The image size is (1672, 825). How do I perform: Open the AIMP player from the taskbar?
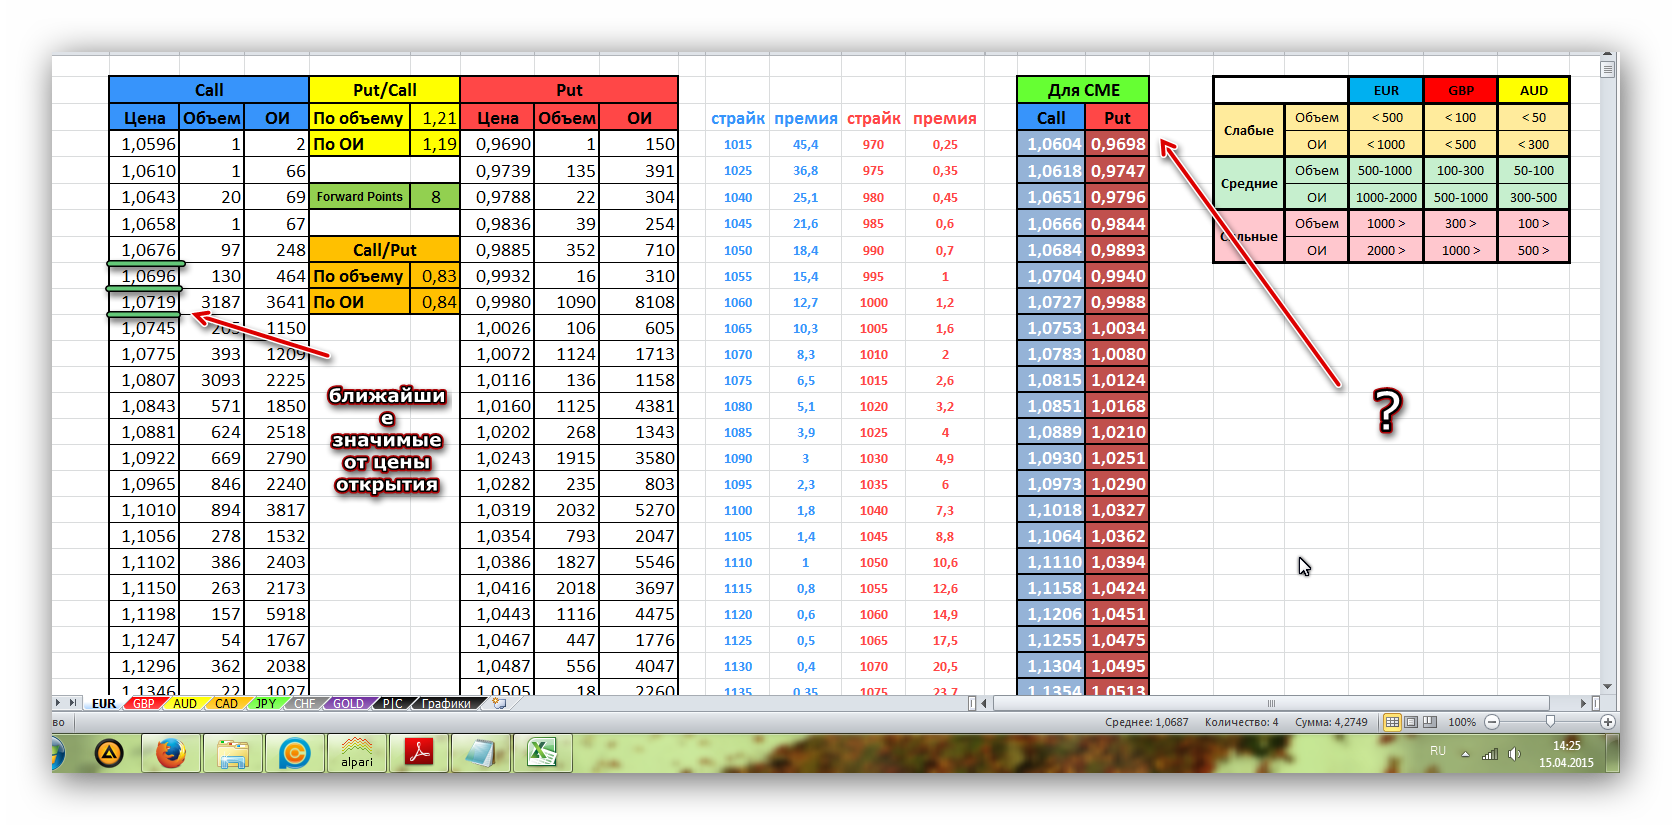pos(109,753)
